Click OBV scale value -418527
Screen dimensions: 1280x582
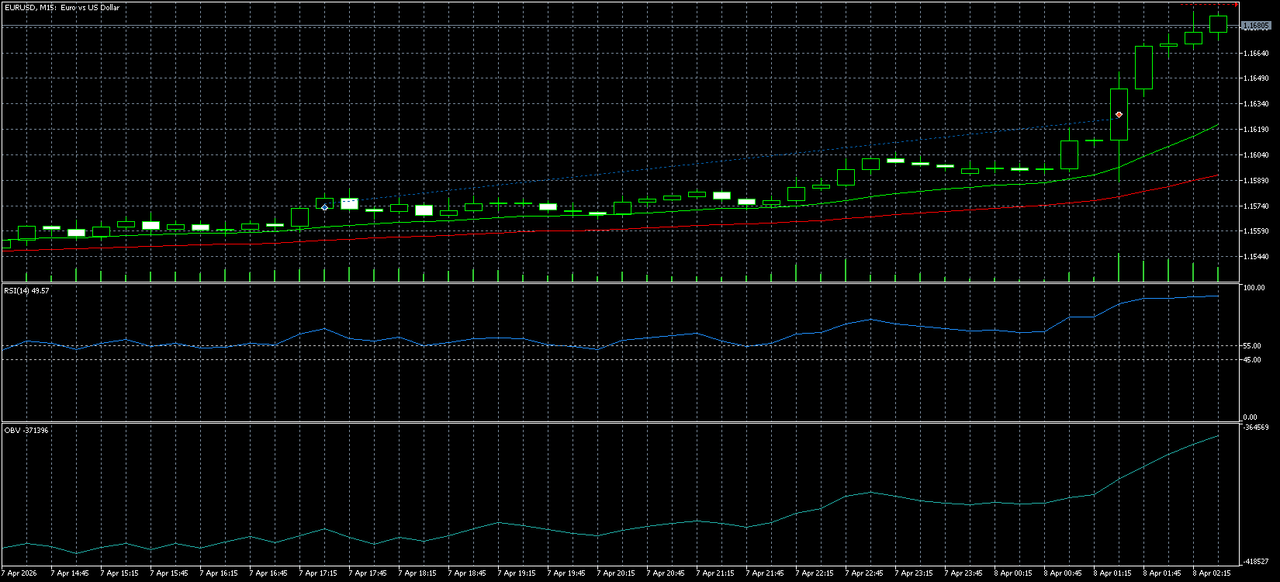(x=1257, y=563)
